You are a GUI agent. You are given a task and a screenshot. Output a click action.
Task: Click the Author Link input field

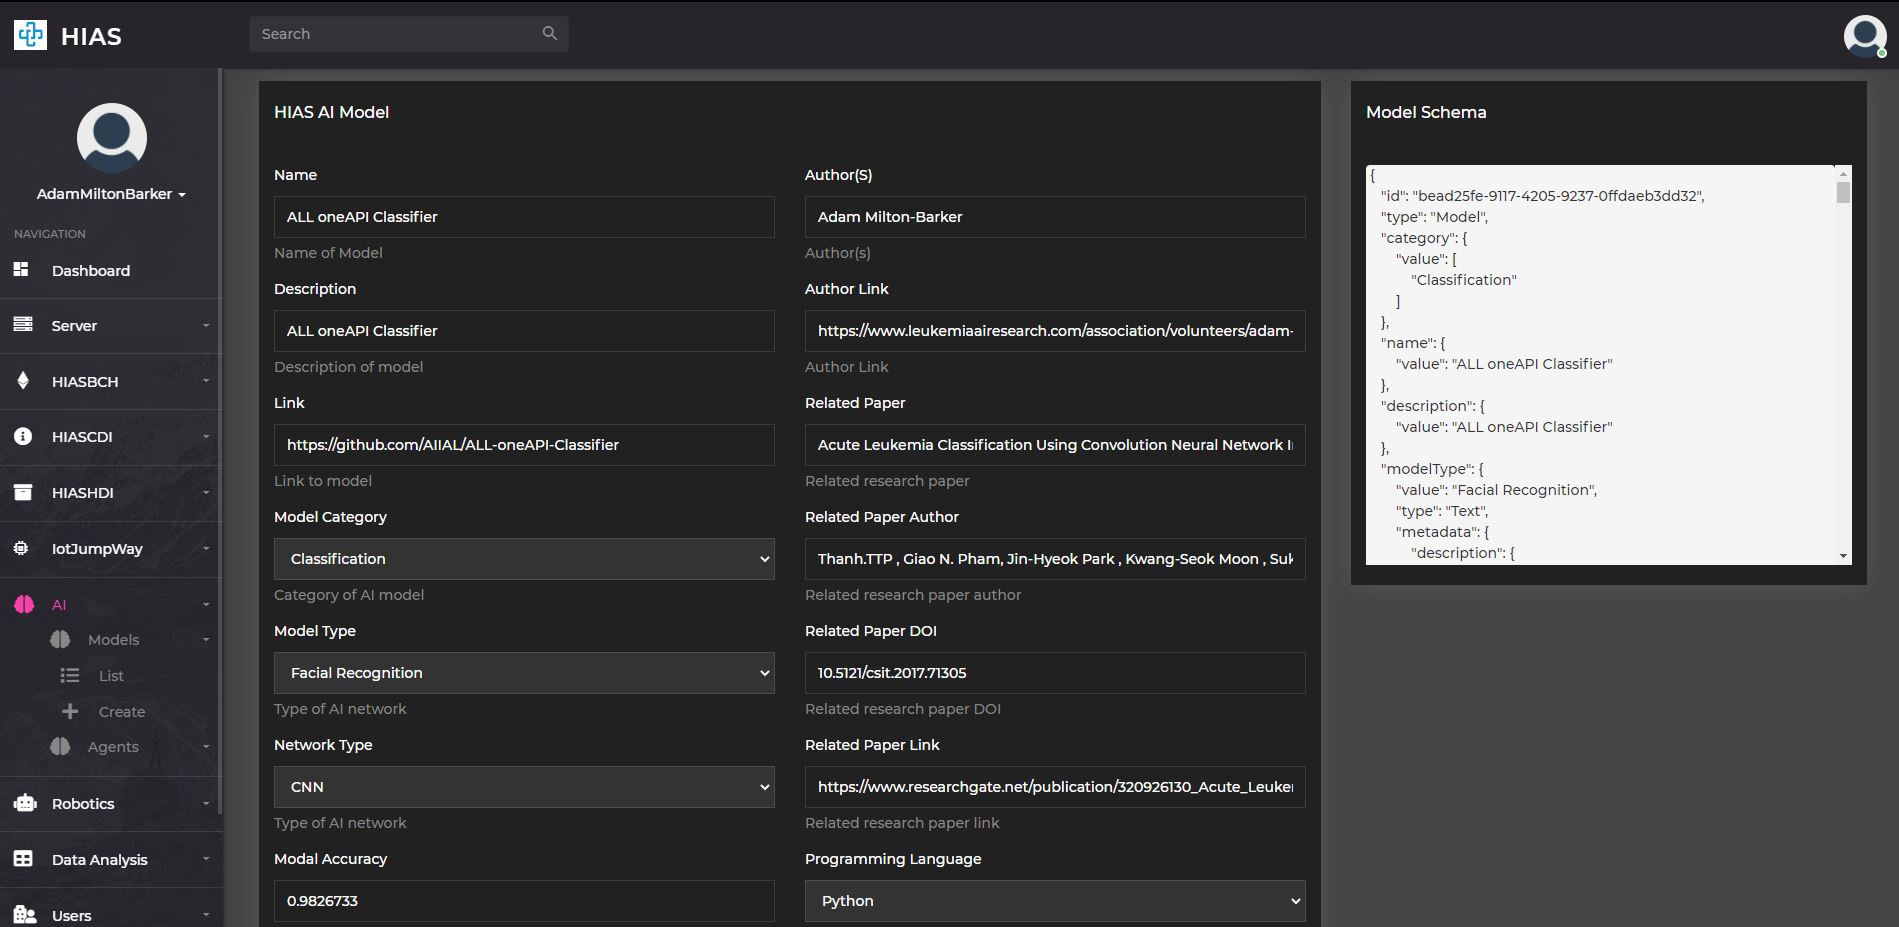tap(1055, 331)
